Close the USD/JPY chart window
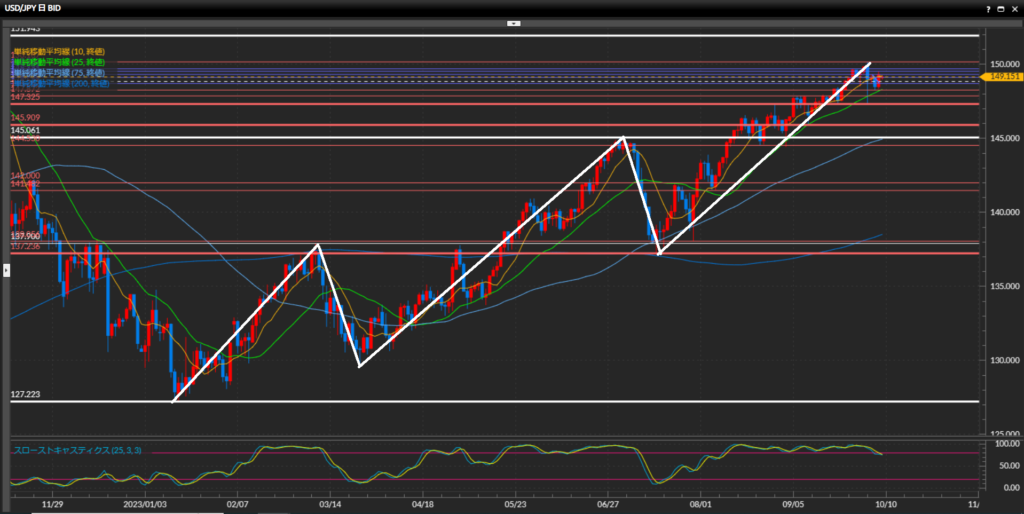The height and width of the screenshot is (514, 1024). click(x=1014, y=8)
